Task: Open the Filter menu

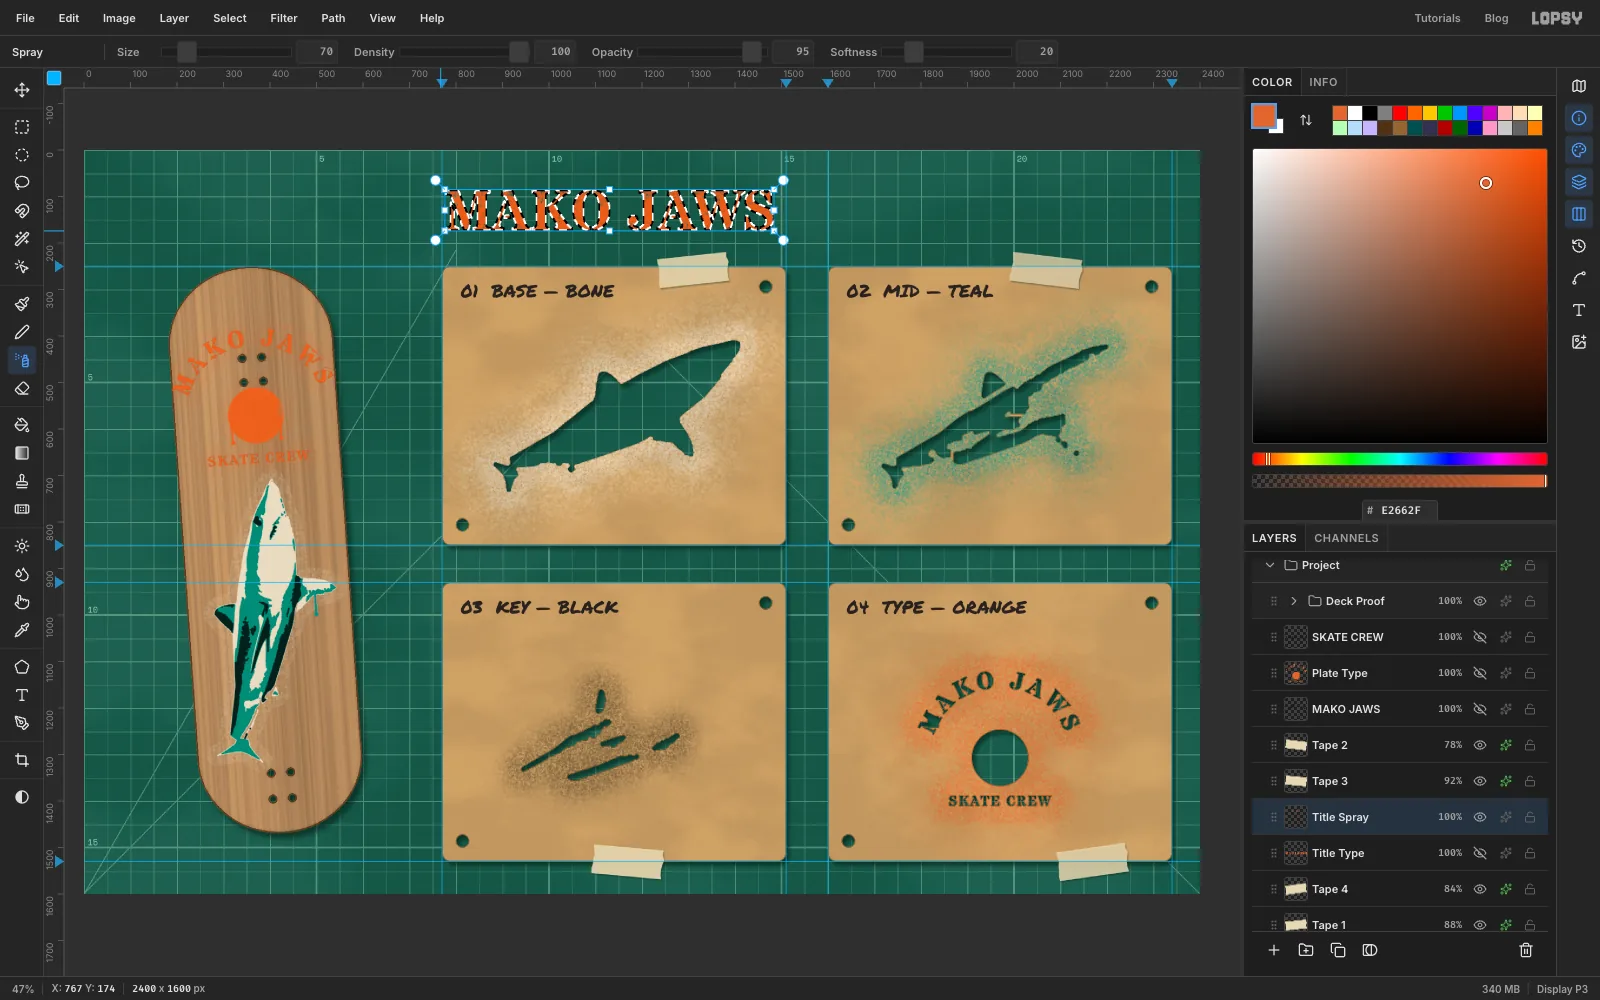Action: 284,18
